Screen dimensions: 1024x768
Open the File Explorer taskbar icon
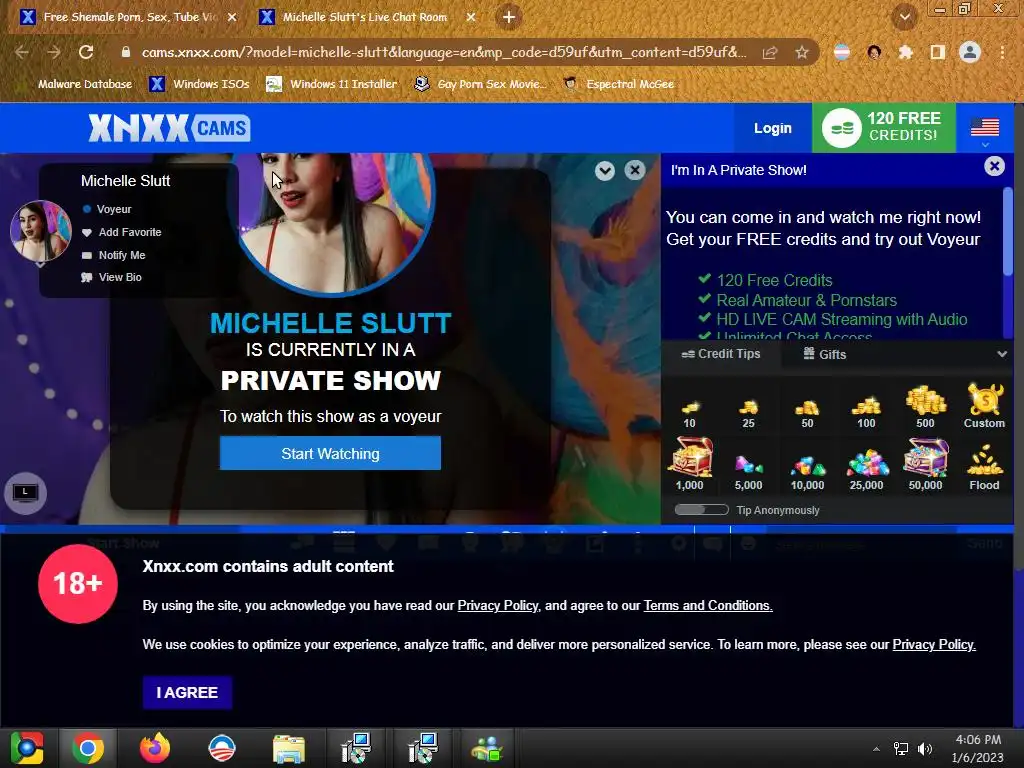point(289,748)
